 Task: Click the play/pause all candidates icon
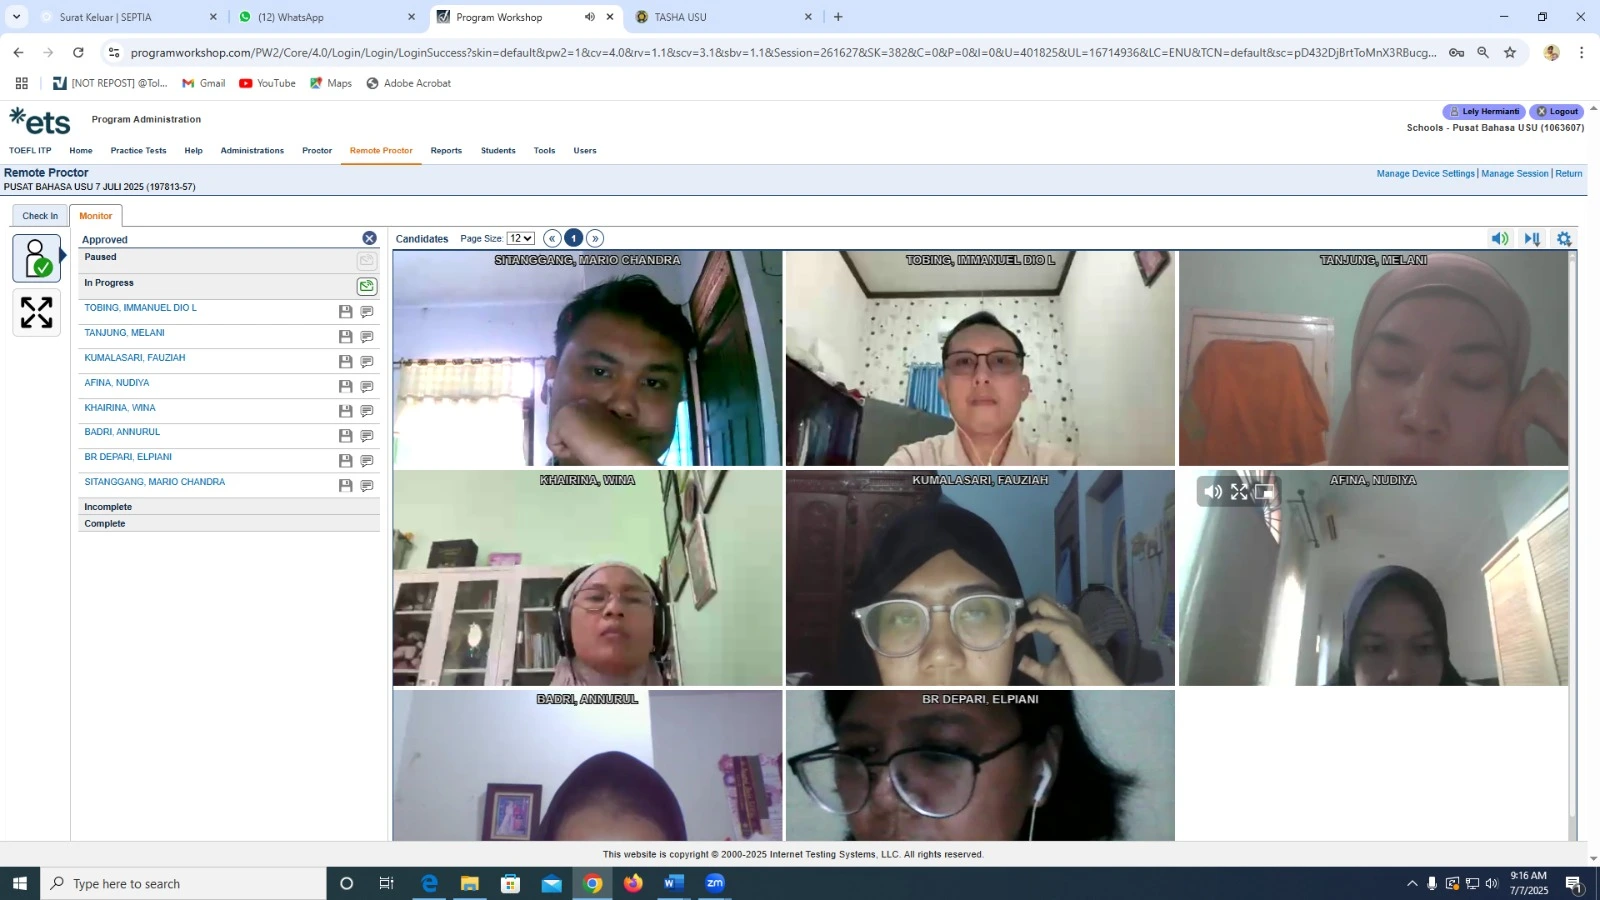(x=1532, y=239)
